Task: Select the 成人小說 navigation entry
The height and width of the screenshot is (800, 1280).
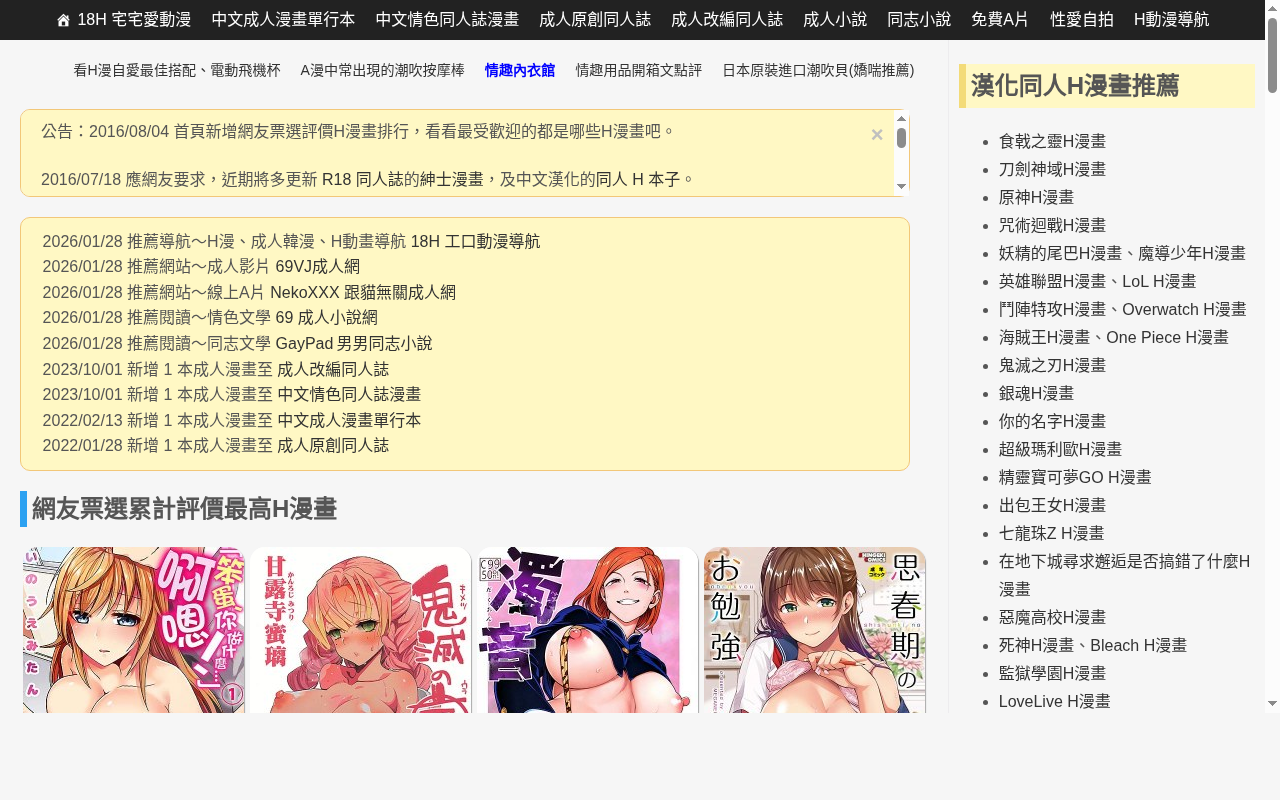Action: (834, 20)
